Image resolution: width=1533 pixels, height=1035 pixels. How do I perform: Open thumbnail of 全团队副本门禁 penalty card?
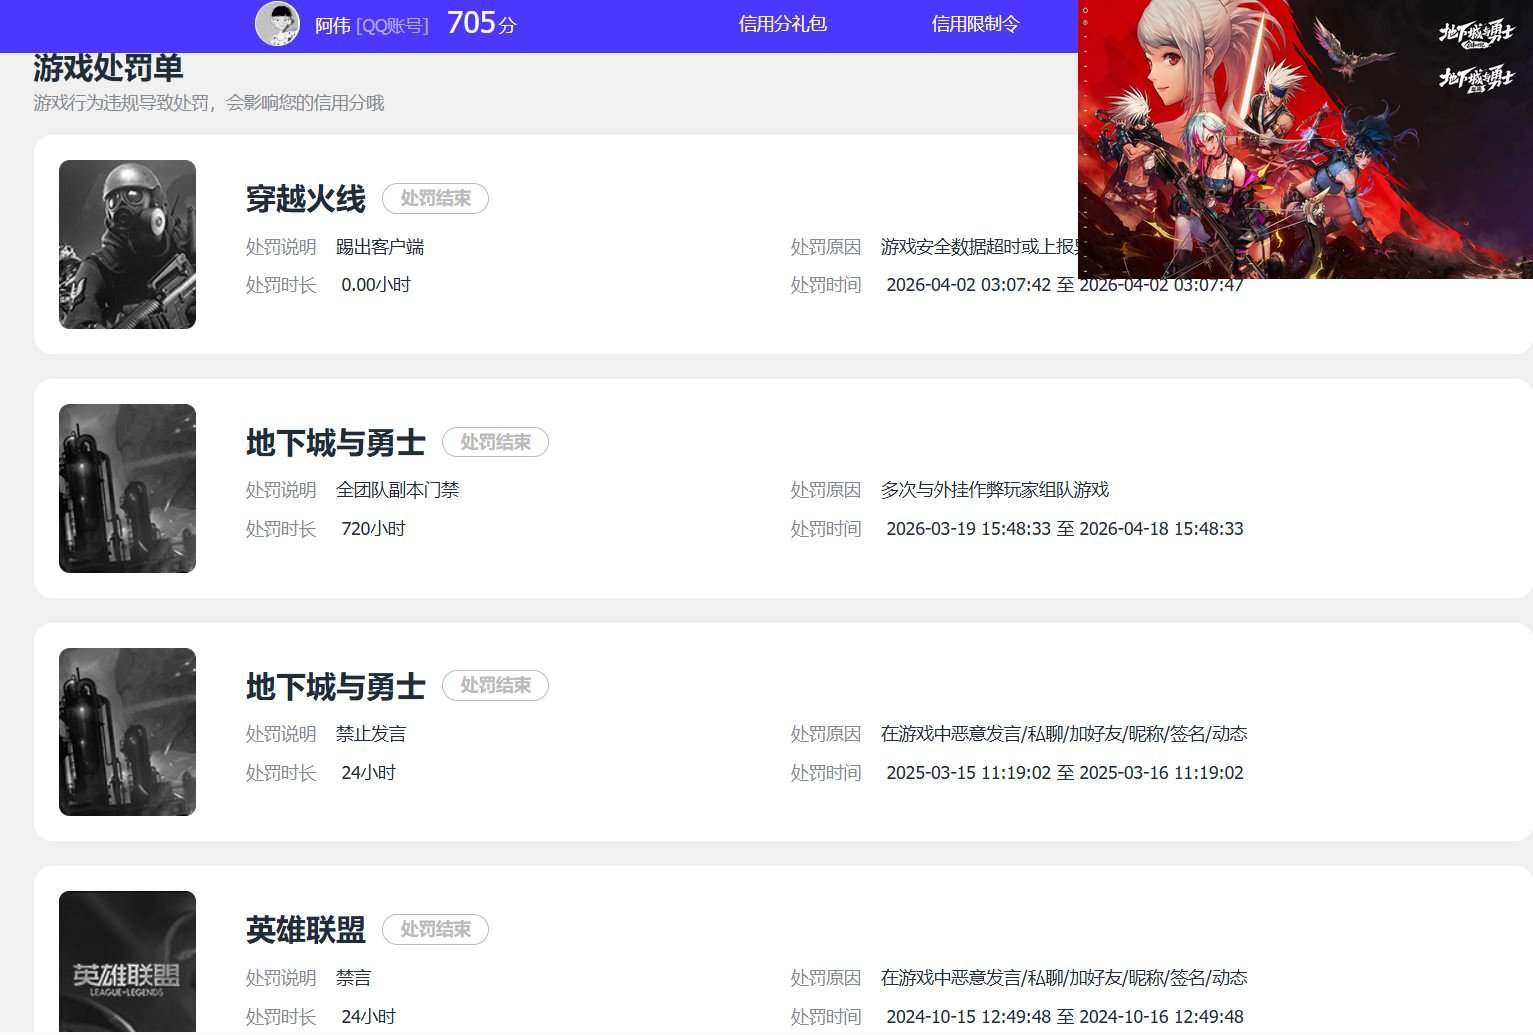tap(127, 488)
